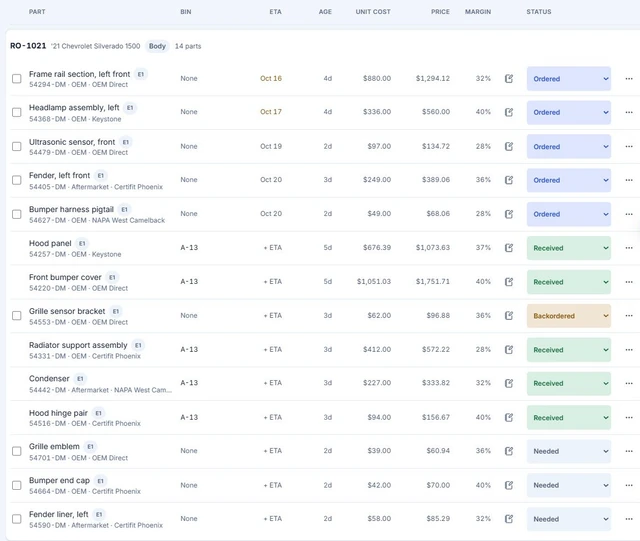Open edit note icon for Hood hinge pair

coord(509,417)
